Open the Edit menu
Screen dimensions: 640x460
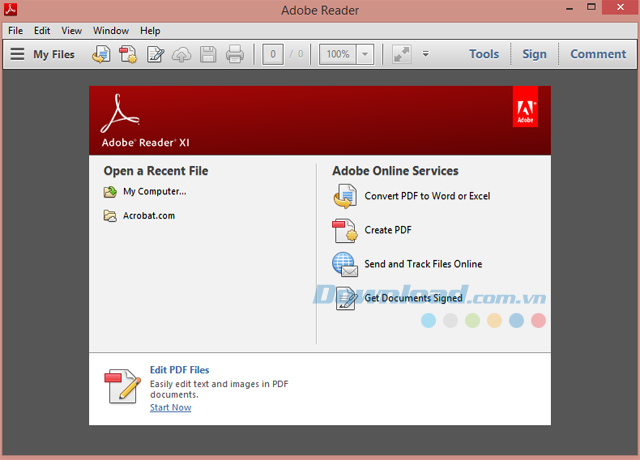[x=42, y=31]
